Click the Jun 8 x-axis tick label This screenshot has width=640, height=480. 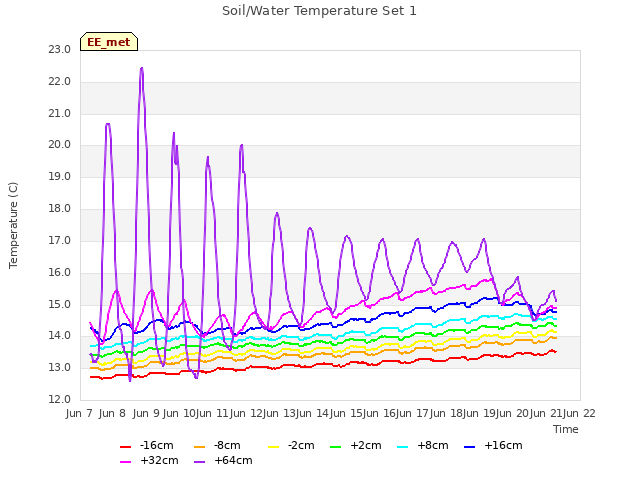tap(112, 413)
